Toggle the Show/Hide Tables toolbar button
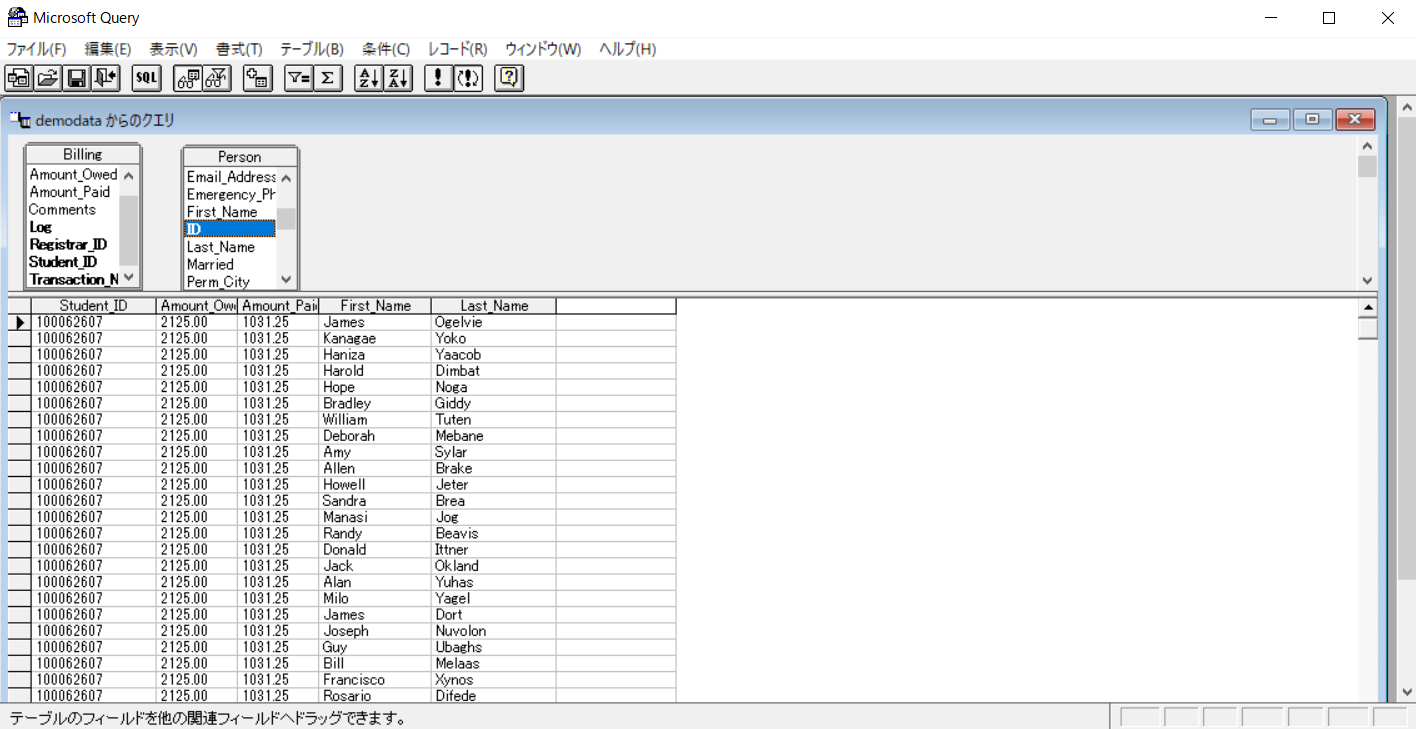1416x729 pixels. 188,78
